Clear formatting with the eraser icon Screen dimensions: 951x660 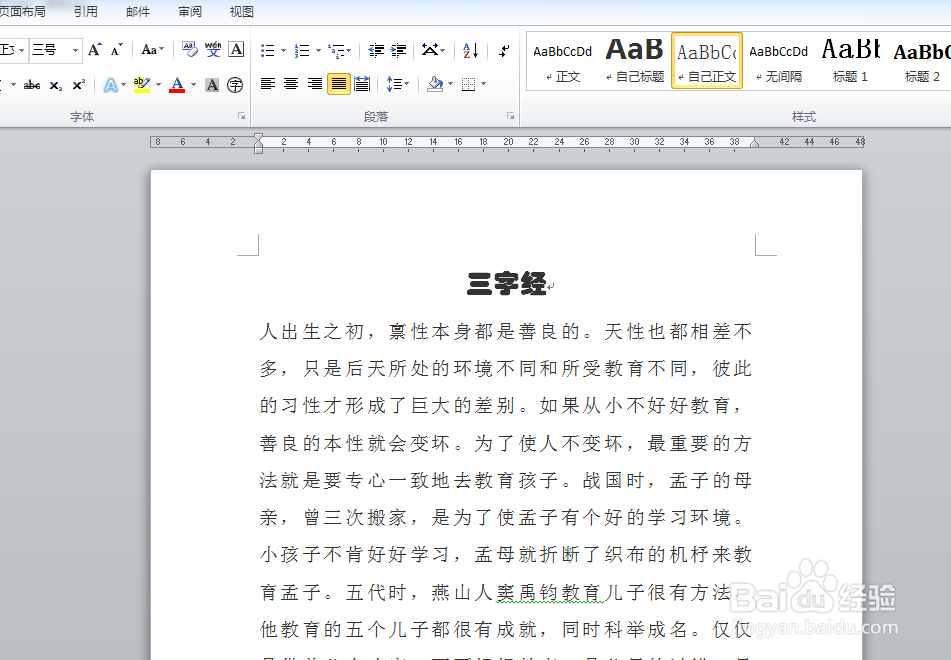click(190, 50)
